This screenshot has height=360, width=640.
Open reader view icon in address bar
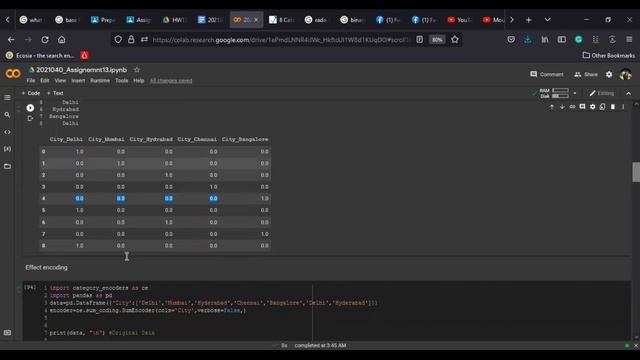click(x=420, y=40)
